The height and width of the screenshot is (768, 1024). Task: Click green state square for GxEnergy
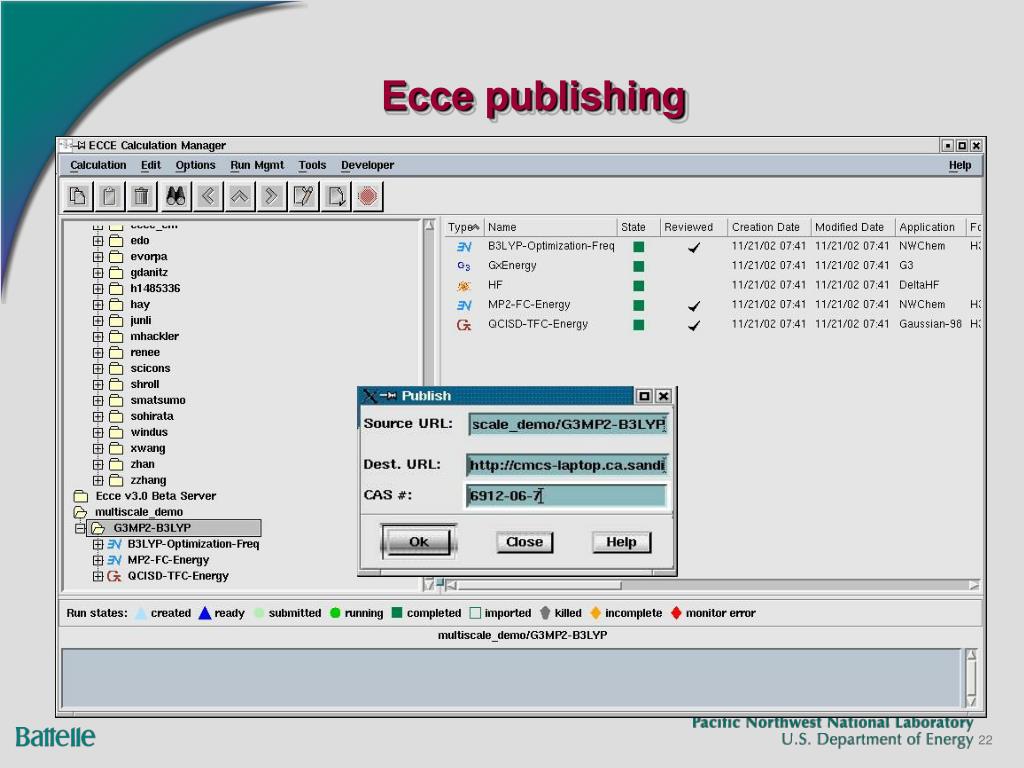click(x=639, y=266)
